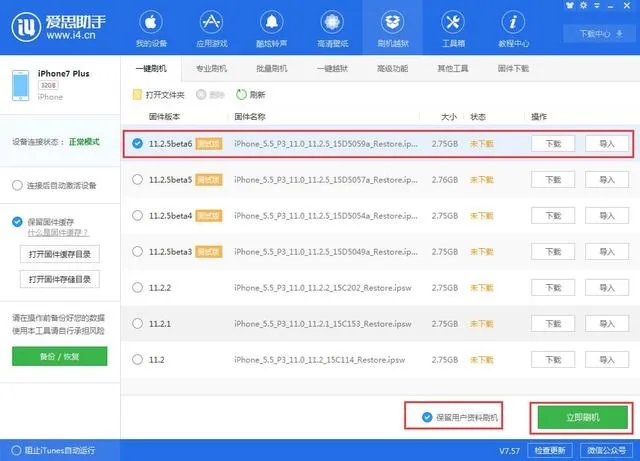Click the delete toolbar button

click(210, 95)
